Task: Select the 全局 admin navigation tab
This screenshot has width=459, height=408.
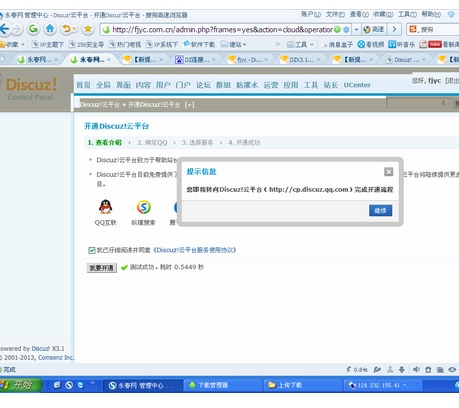Action: click(103, 85)
